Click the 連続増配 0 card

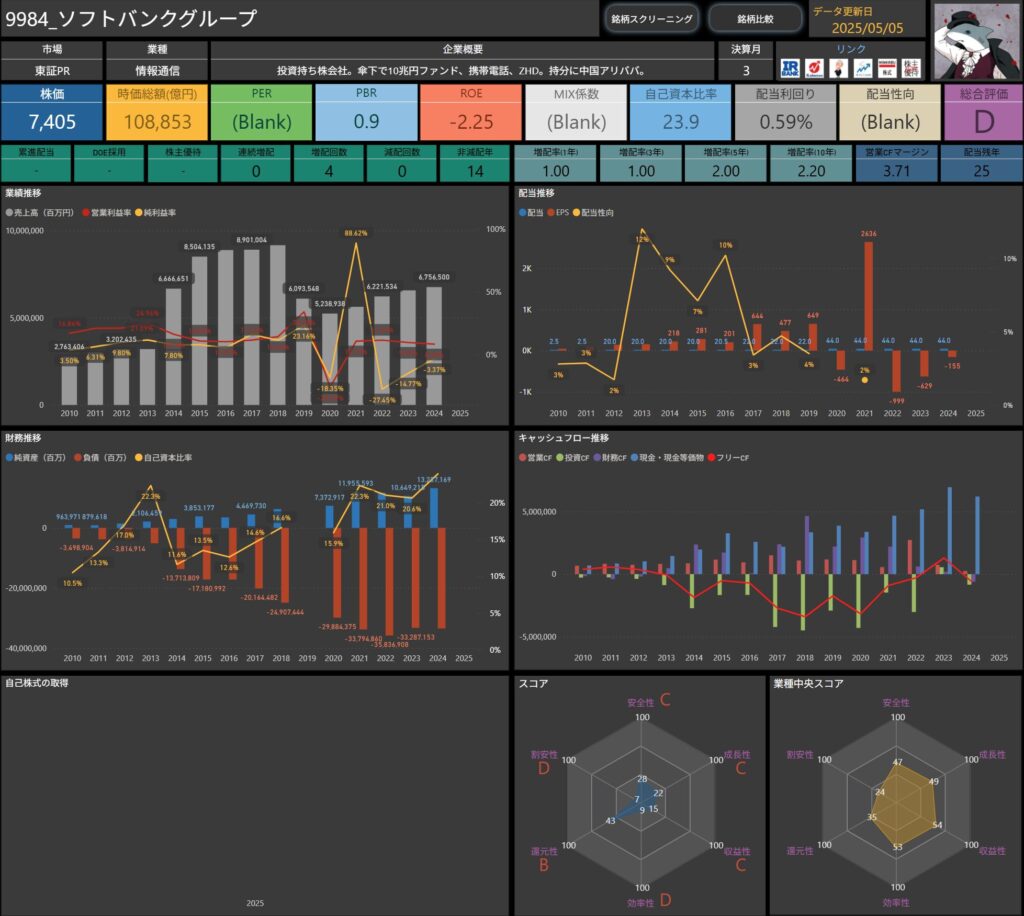point(255,163)
